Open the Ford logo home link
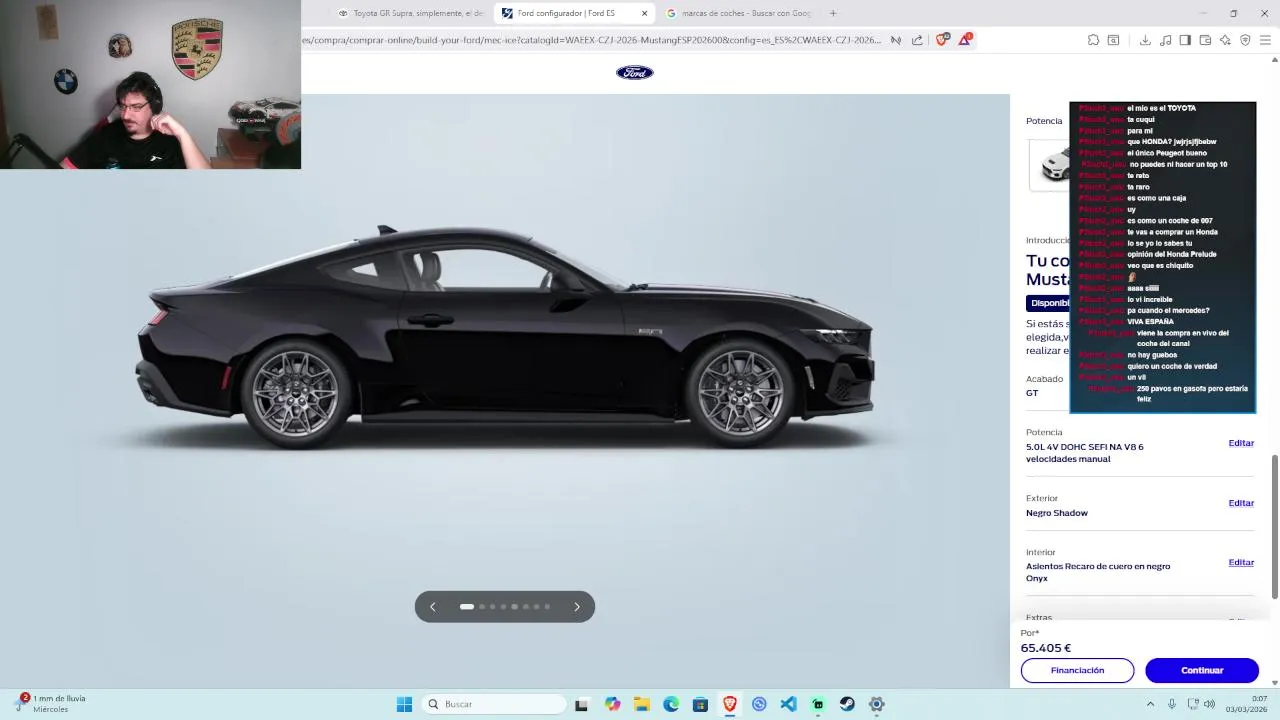Screen dimensions: 1280x720 click(x=634, y=72)
